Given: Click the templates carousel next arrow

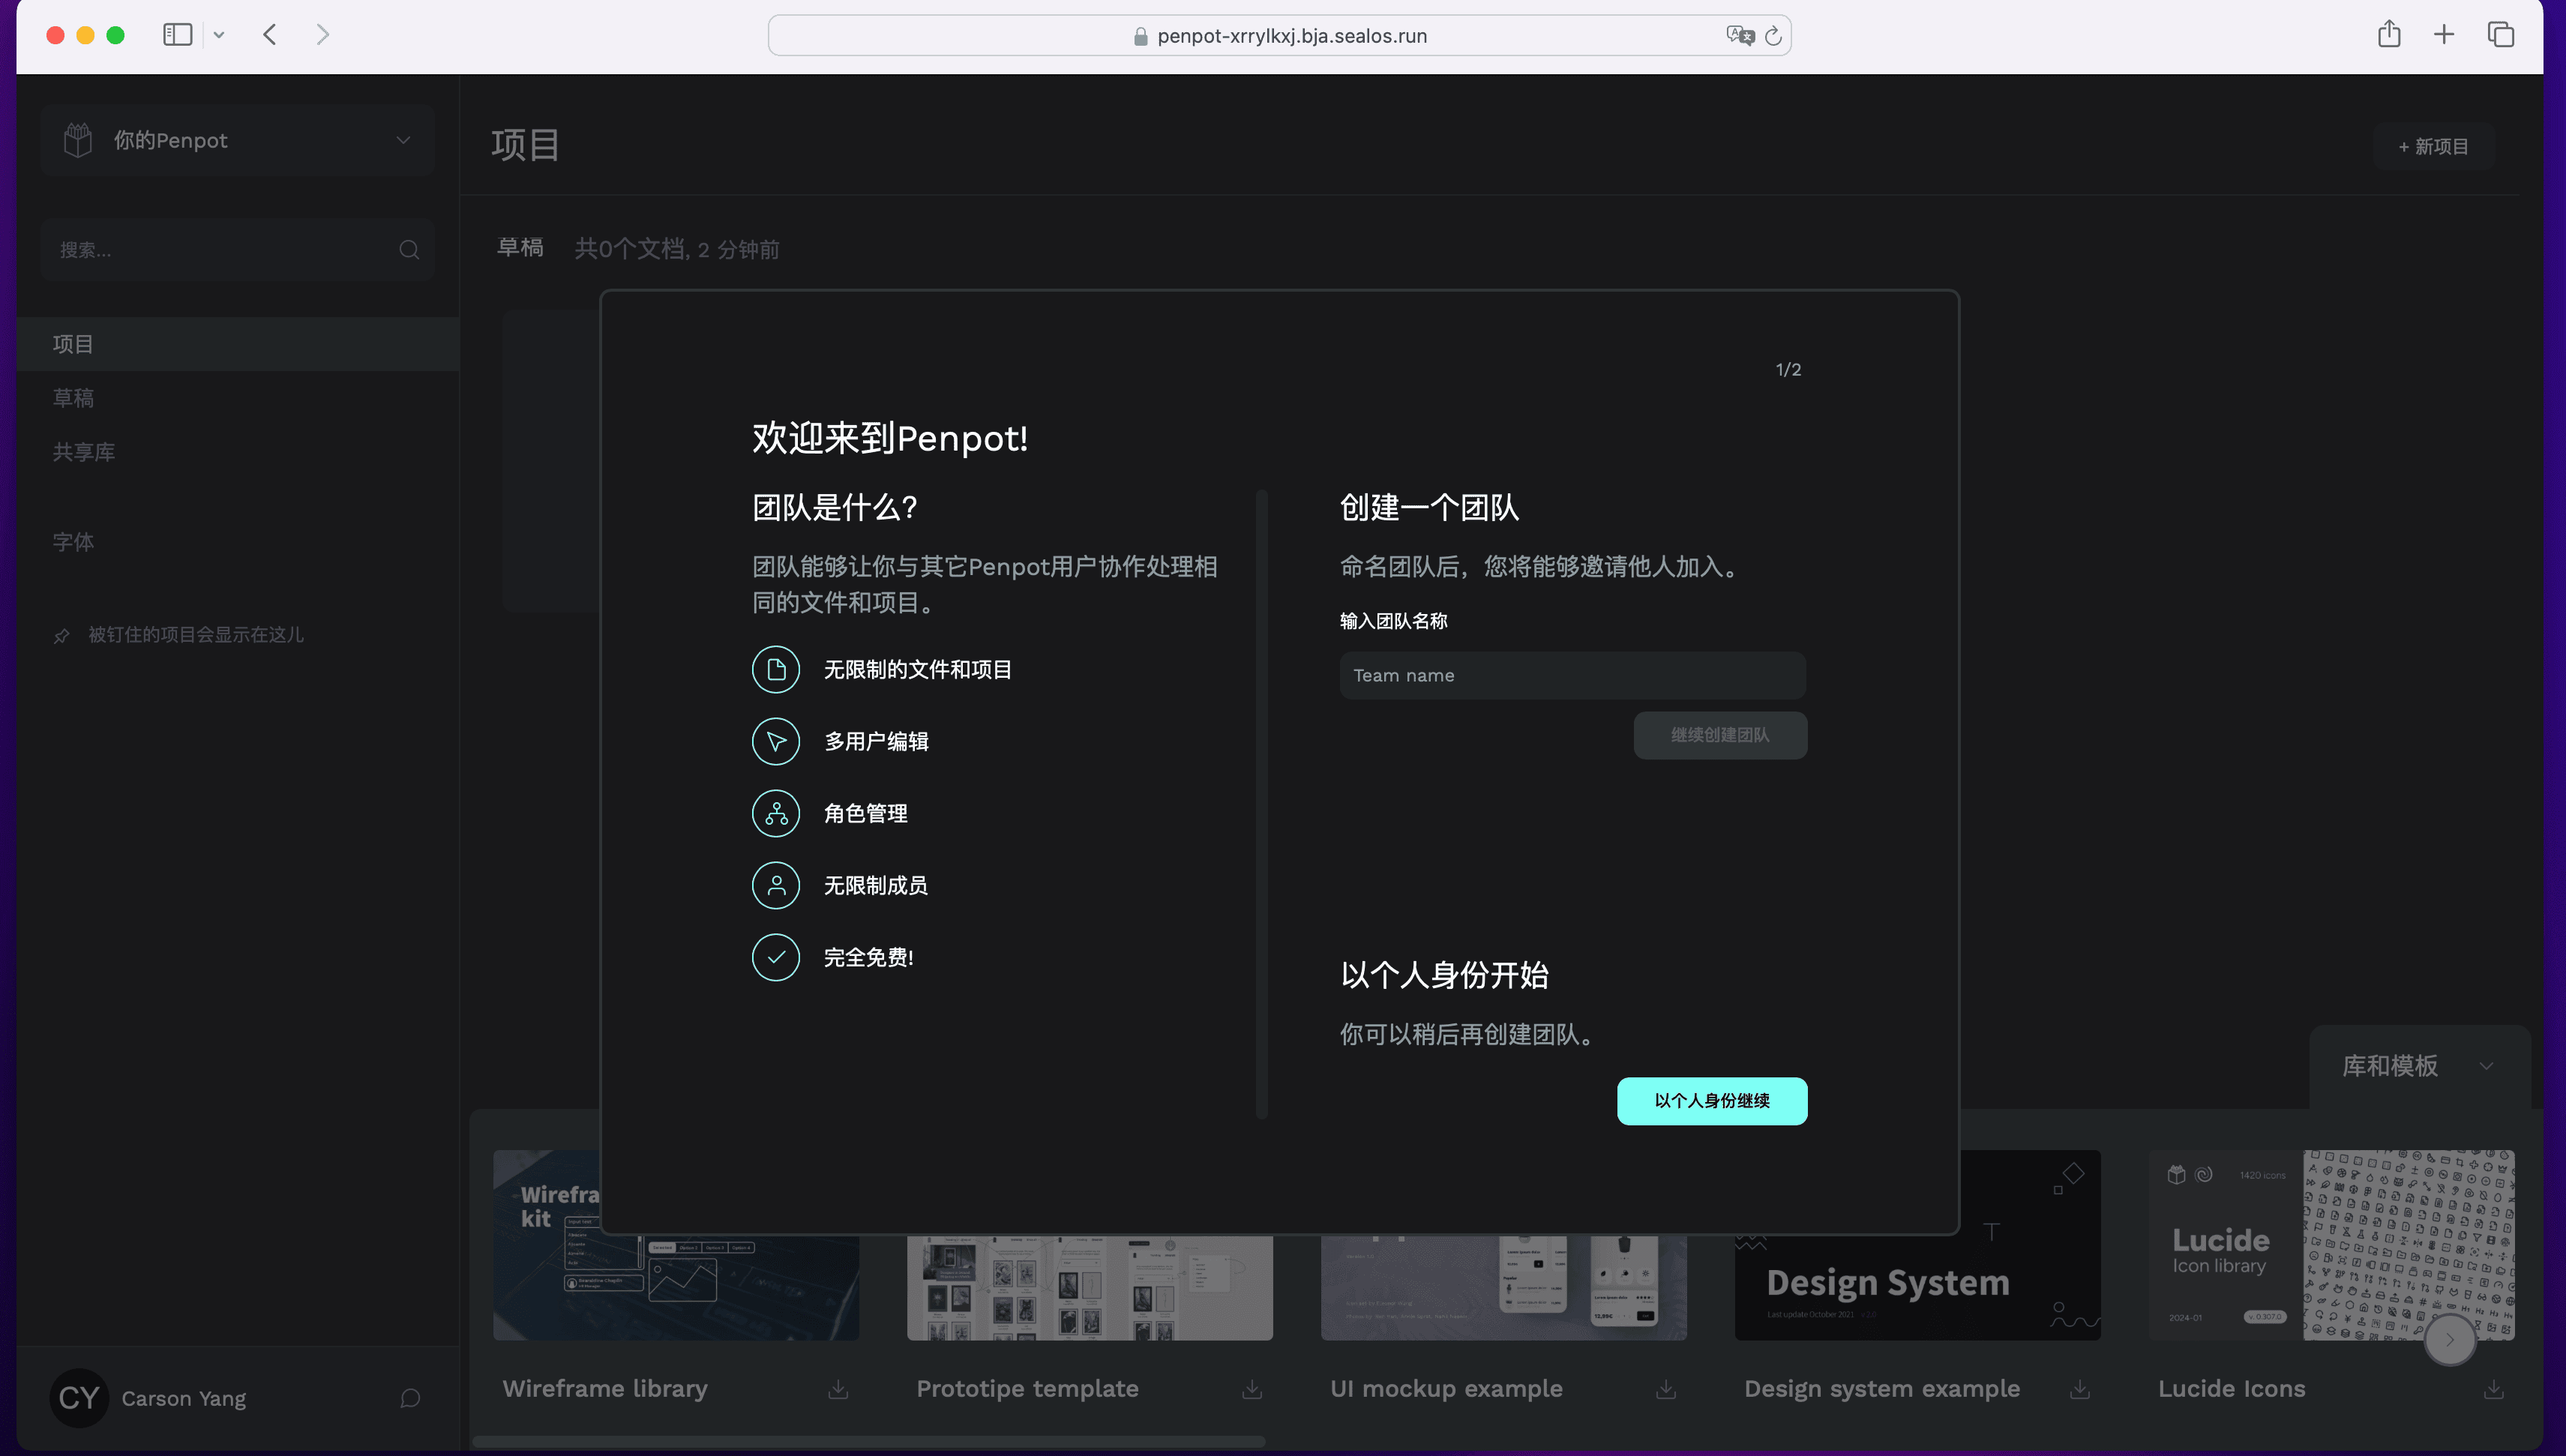Looking at the screenshot, I should tap(2450, 1340).
